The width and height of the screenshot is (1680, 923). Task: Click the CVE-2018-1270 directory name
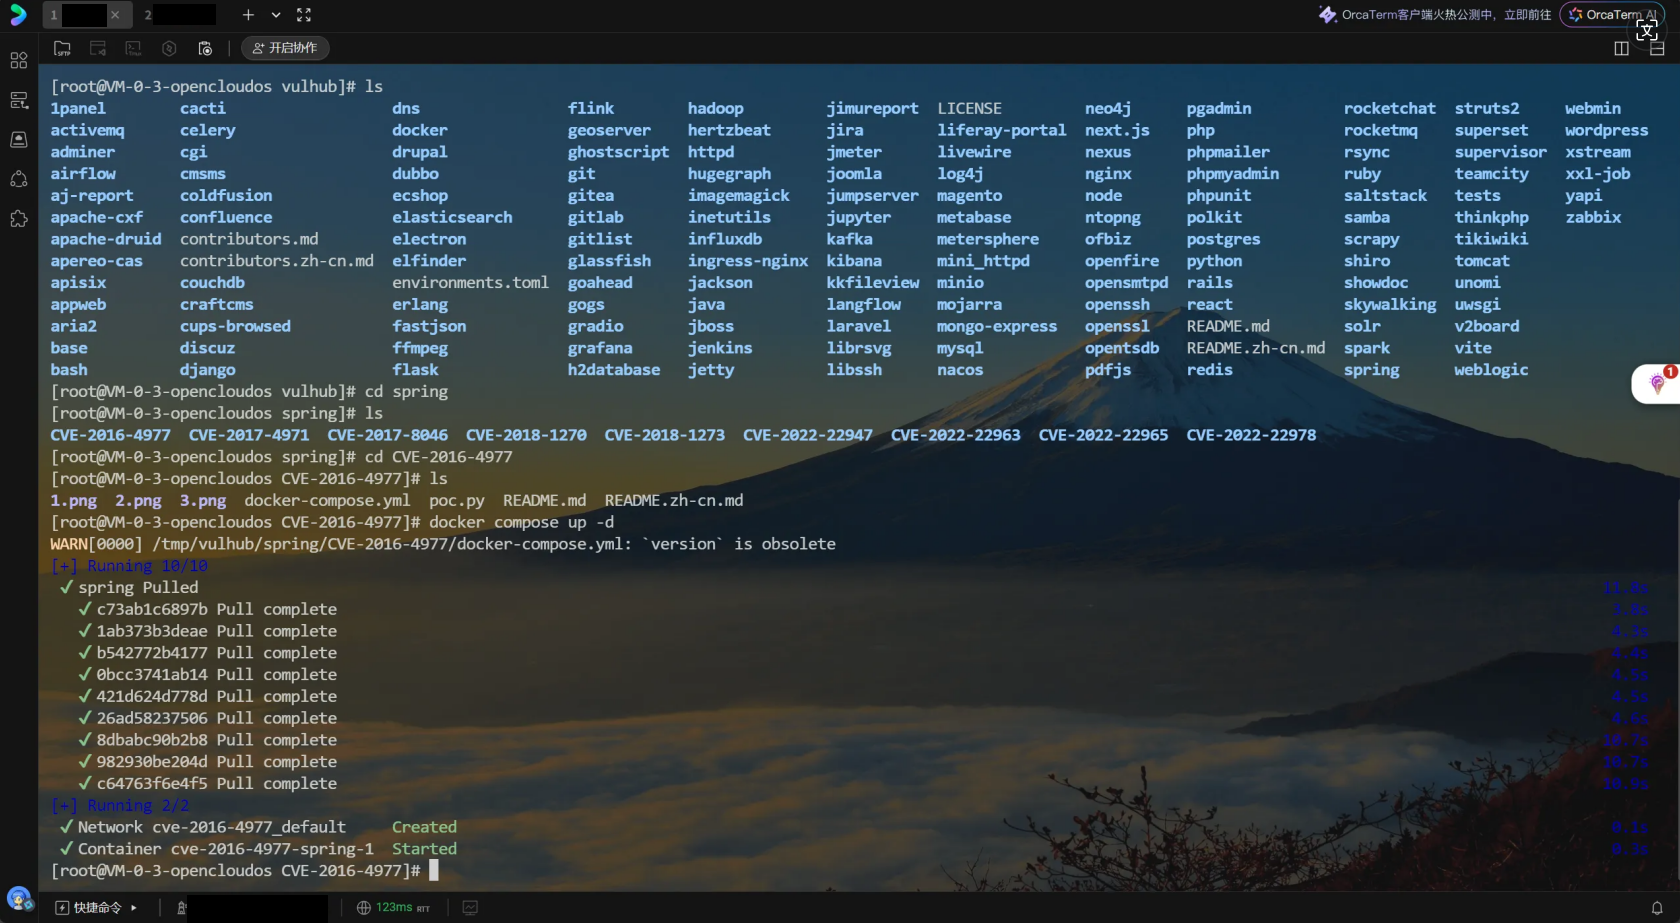(x=526, y=435)
